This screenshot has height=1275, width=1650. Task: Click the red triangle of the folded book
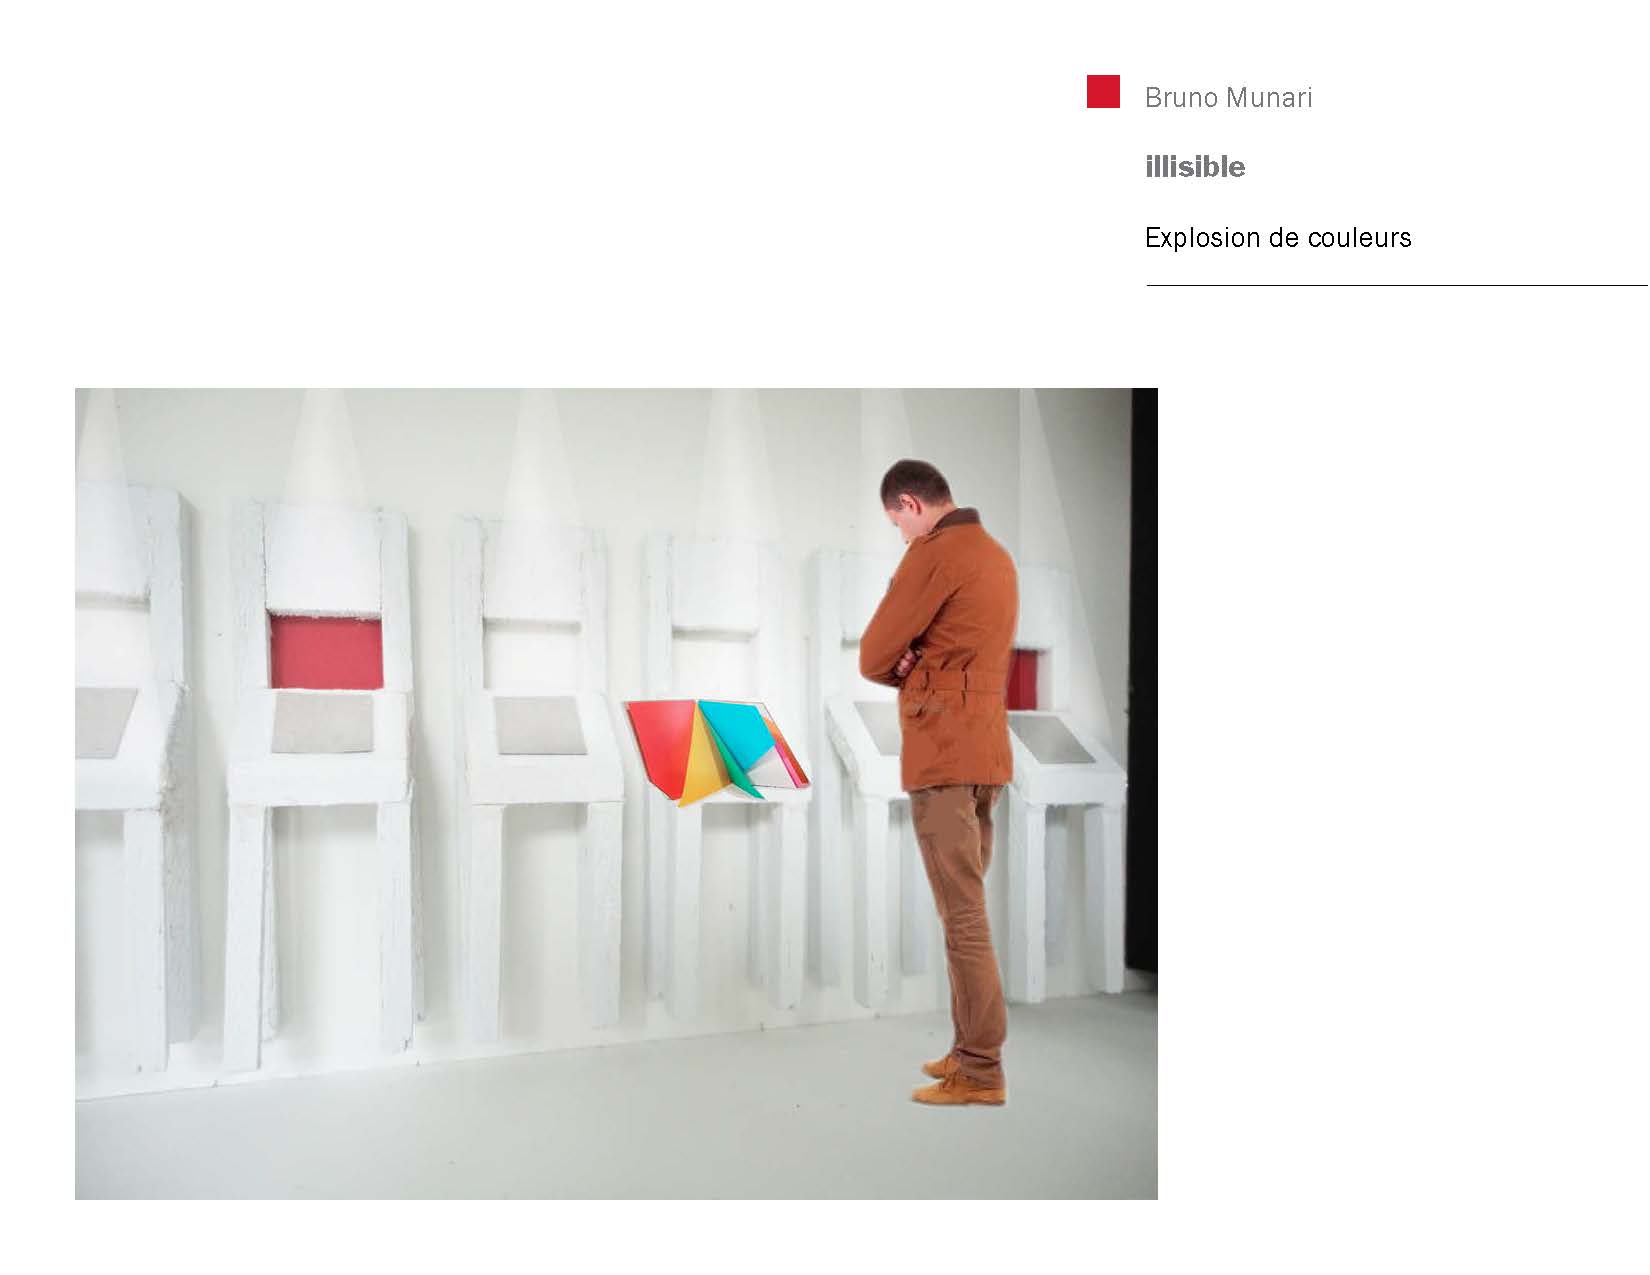coord(658,742)
